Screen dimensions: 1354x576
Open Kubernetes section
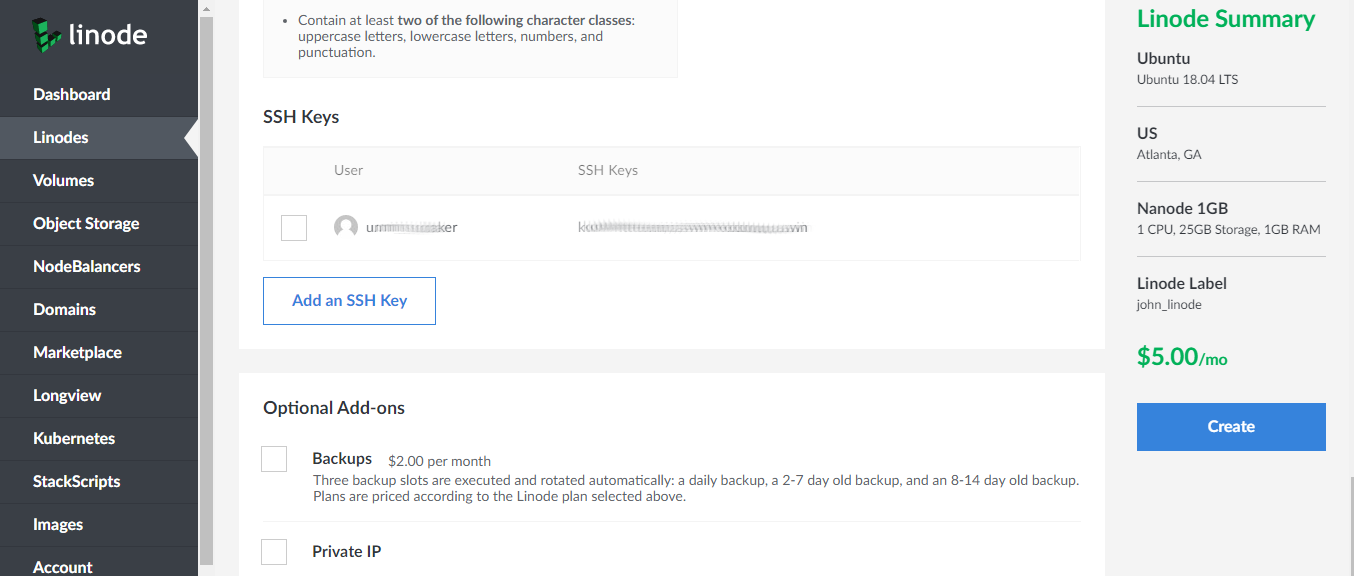(x=74, y=439)
